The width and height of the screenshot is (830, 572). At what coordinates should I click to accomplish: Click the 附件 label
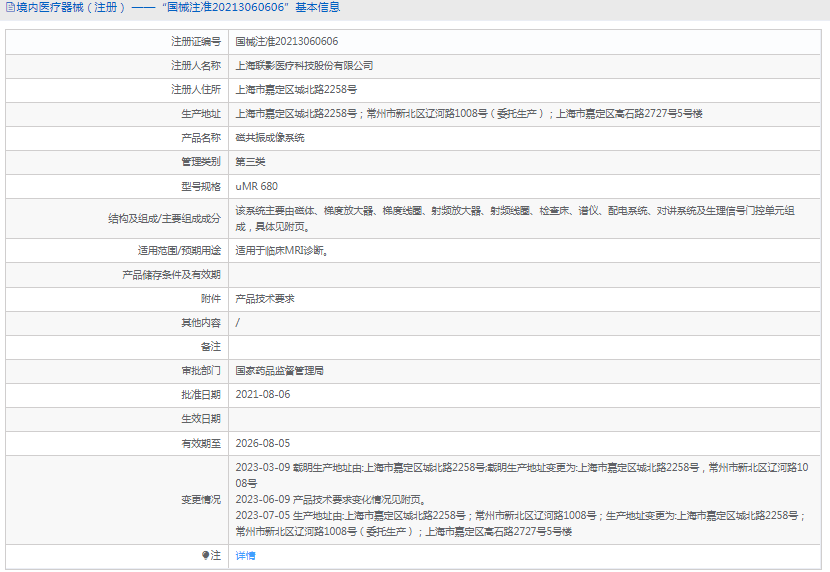pyautogui.click(x=211, y=299)
